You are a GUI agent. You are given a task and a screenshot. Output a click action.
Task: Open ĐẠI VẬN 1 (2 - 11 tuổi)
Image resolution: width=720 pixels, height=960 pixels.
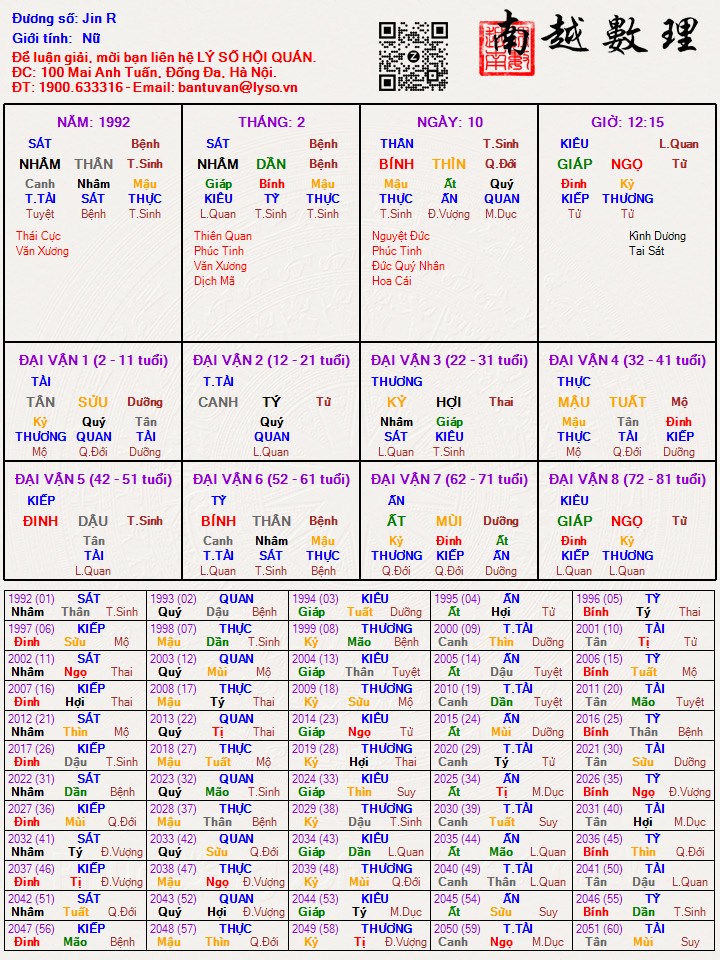coord(93,360)
